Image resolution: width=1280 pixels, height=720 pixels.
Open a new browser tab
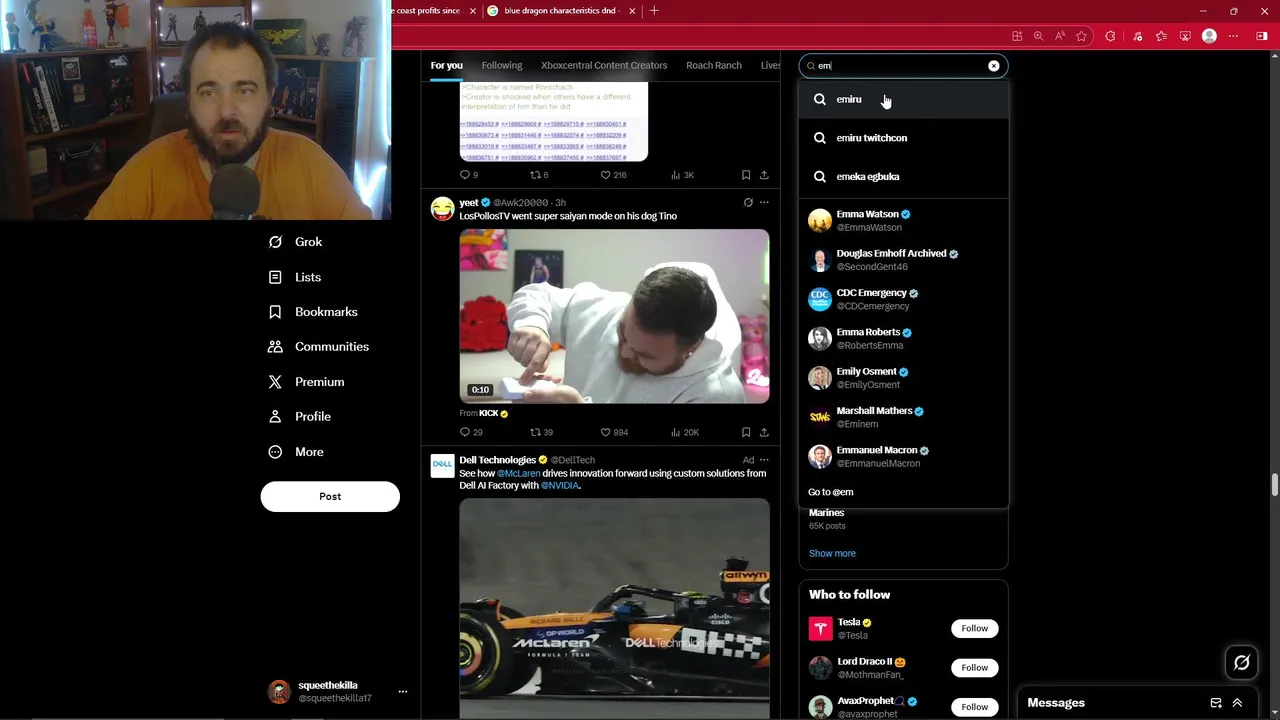pyautogui.click(x=654, y=11)
